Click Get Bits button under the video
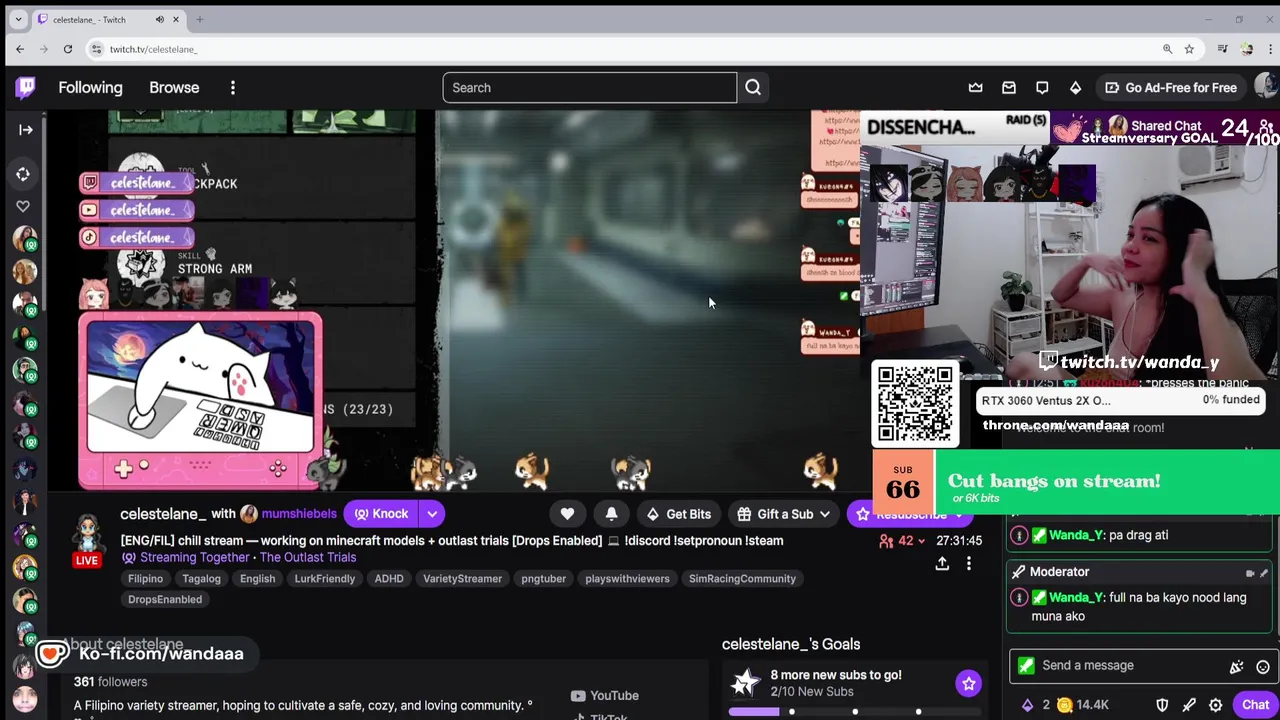1280x720 pixels. (x=678, y=514)
